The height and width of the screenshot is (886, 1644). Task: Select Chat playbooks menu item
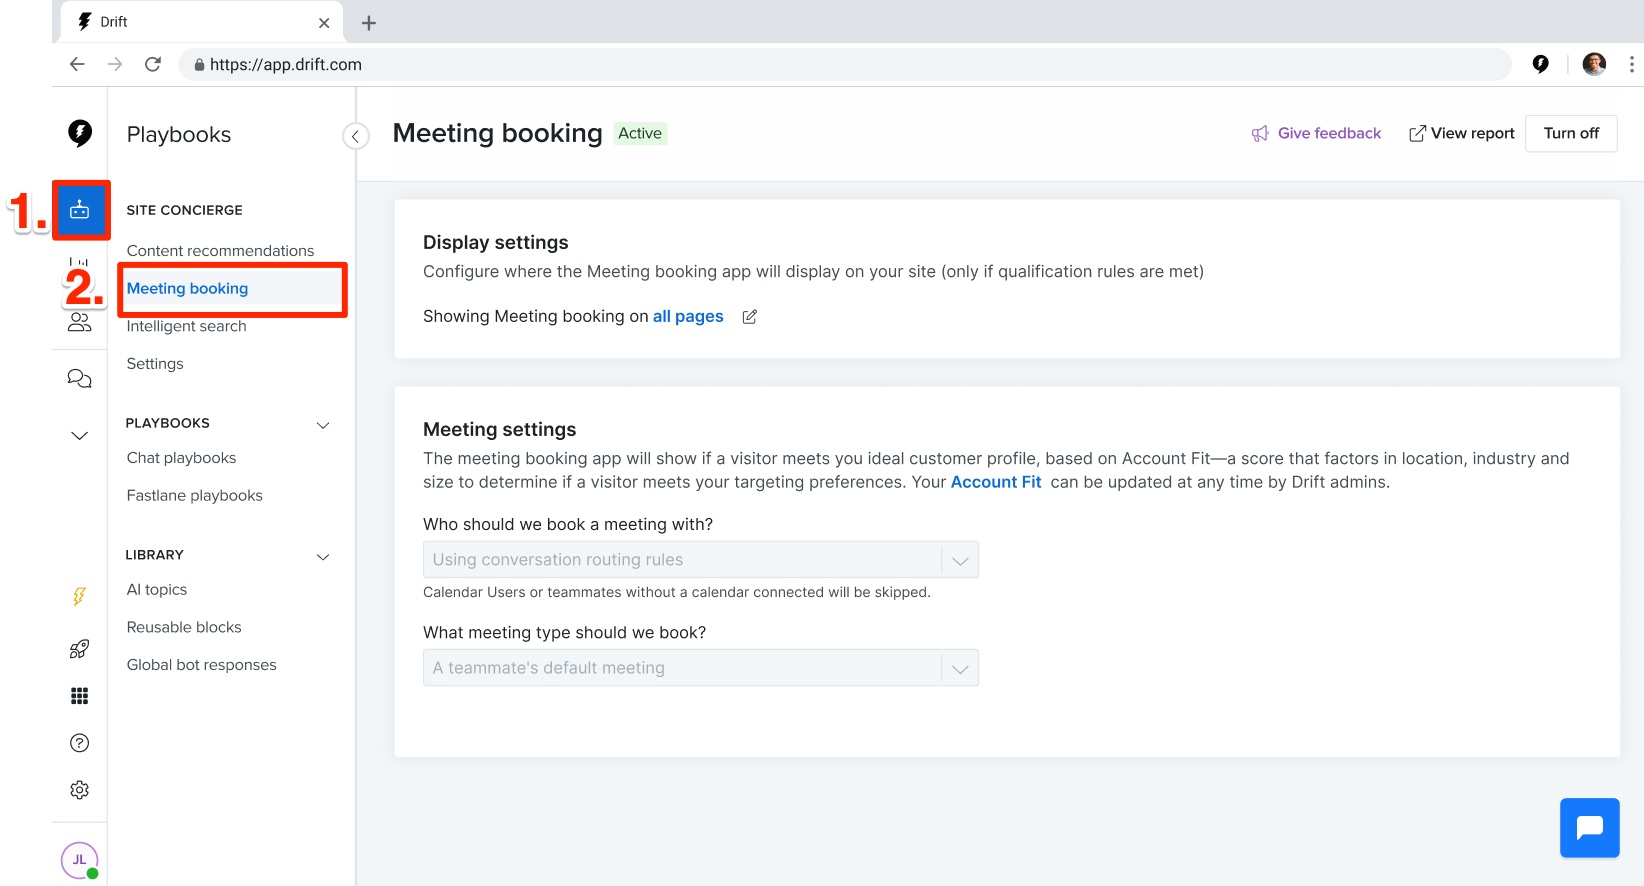(181, 458)
